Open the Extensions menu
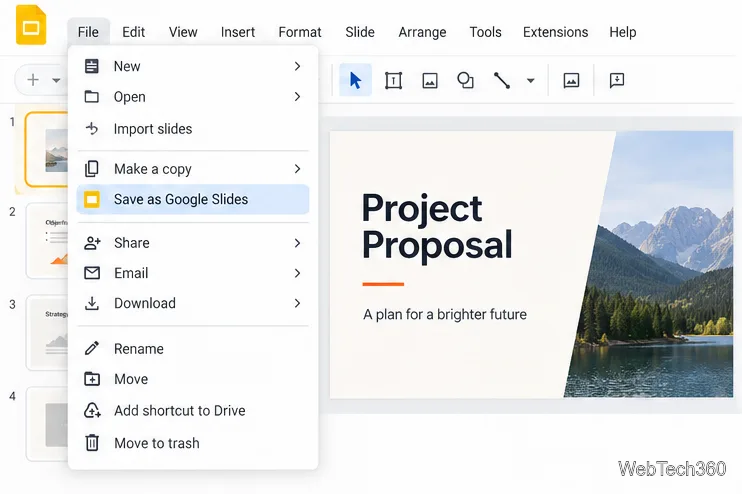This screenshot has height=494, width=742. point(556,32)
